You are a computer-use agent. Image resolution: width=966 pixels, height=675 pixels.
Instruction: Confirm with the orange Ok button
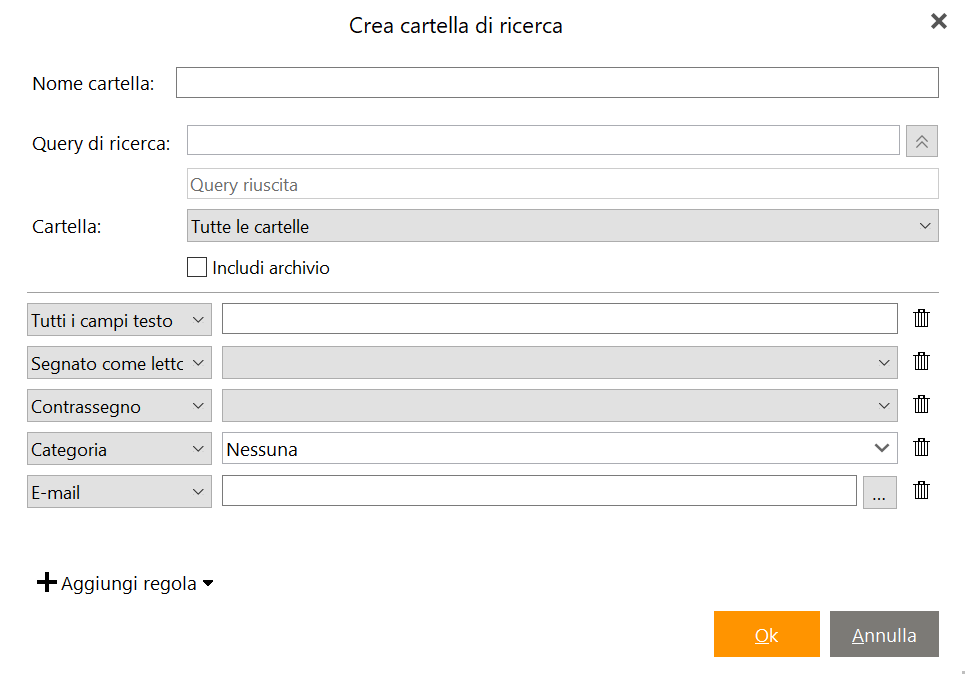click(x=766, y=634)
